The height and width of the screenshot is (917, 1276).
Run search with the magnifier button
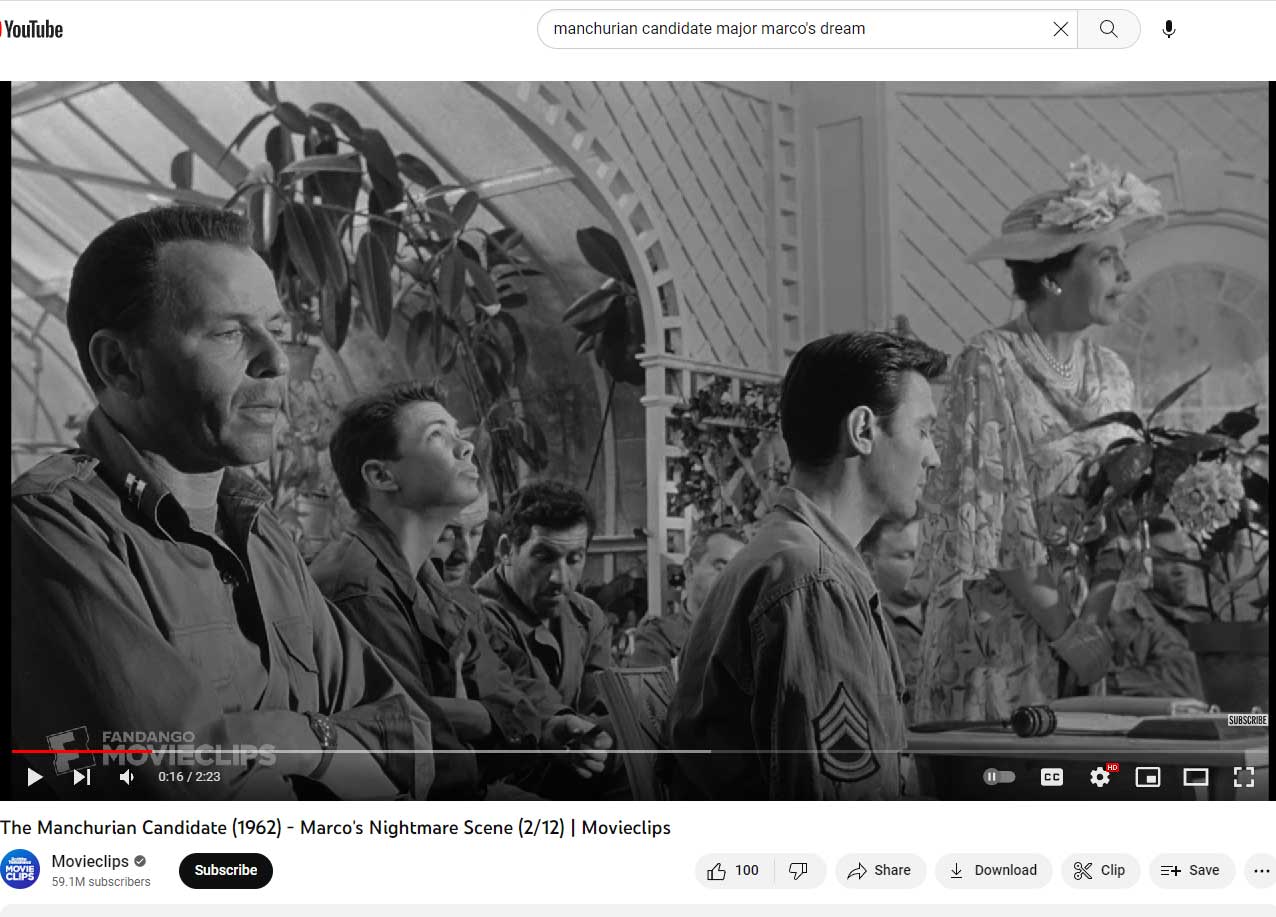[x=1108, y=29]
